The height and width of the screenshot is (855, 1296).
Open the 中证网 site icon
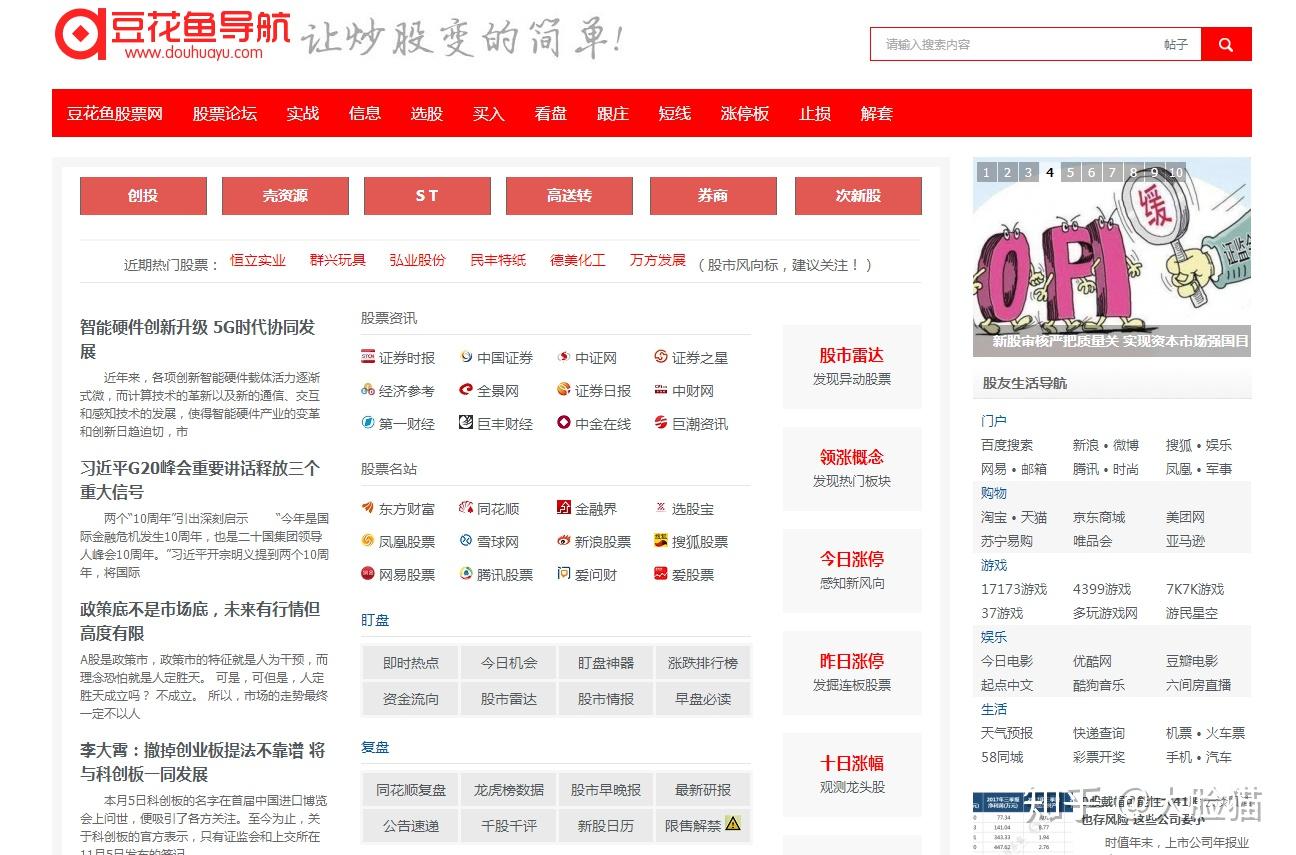(x=564, y=357)
